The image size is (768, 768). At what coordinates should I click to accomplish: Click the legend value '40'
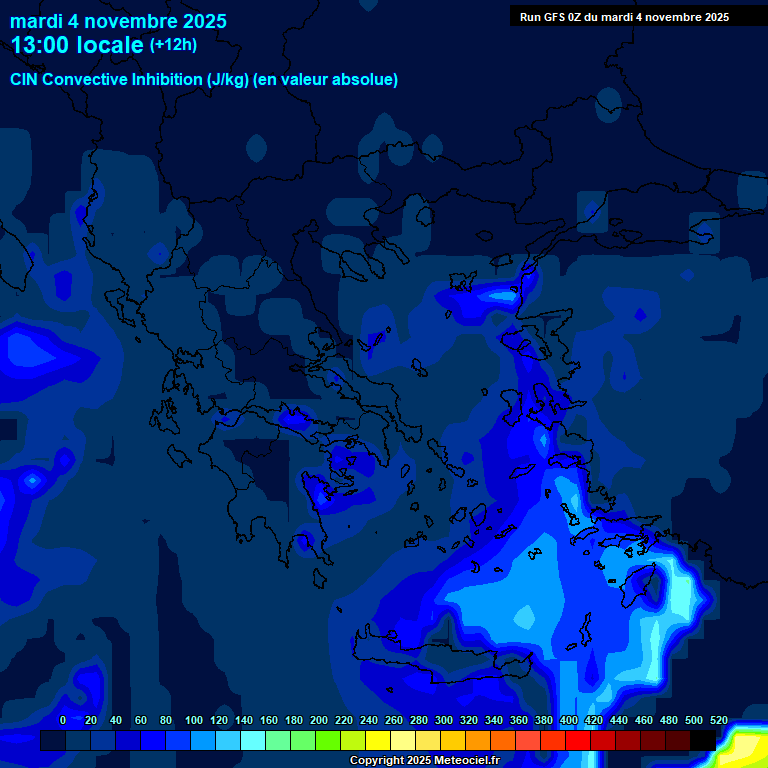click(116, 720)
